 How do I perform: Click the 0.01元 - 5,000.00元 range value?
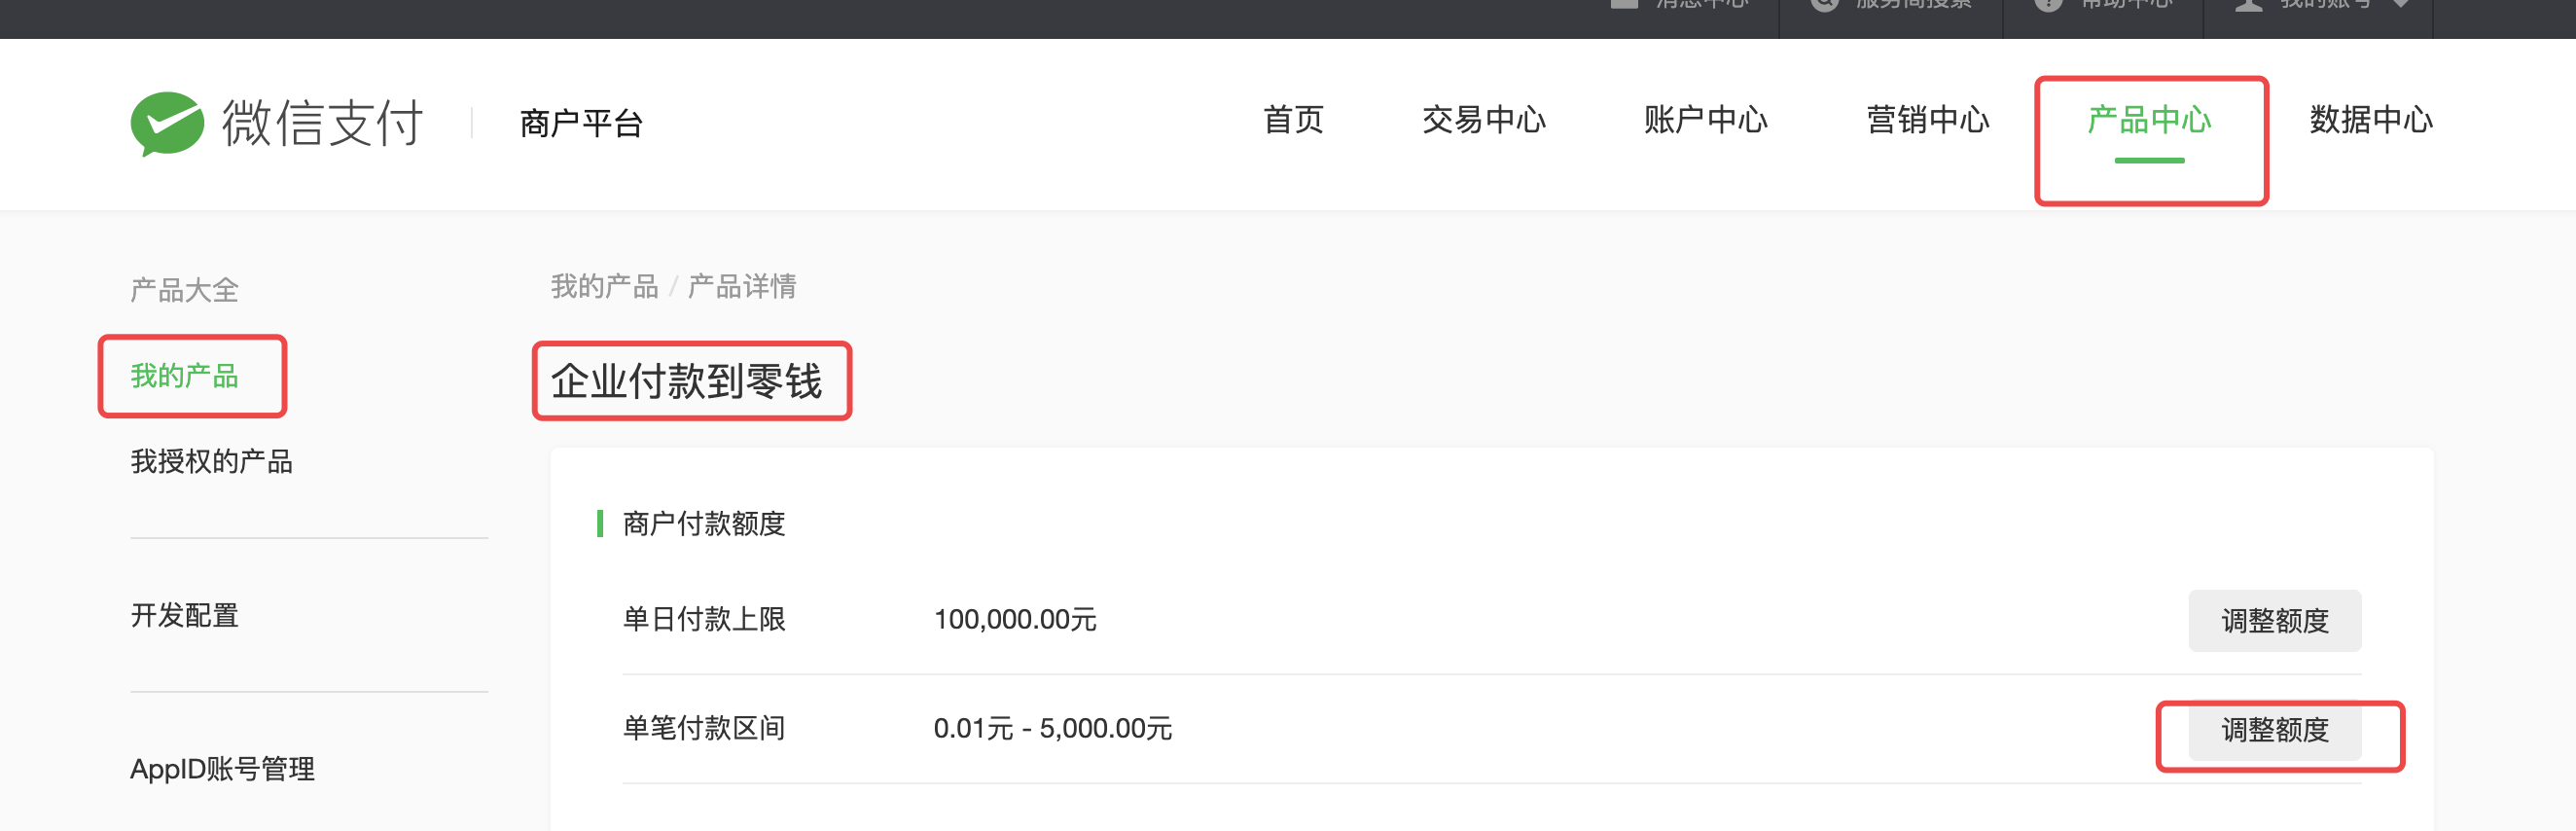(x=1053, y=728)
